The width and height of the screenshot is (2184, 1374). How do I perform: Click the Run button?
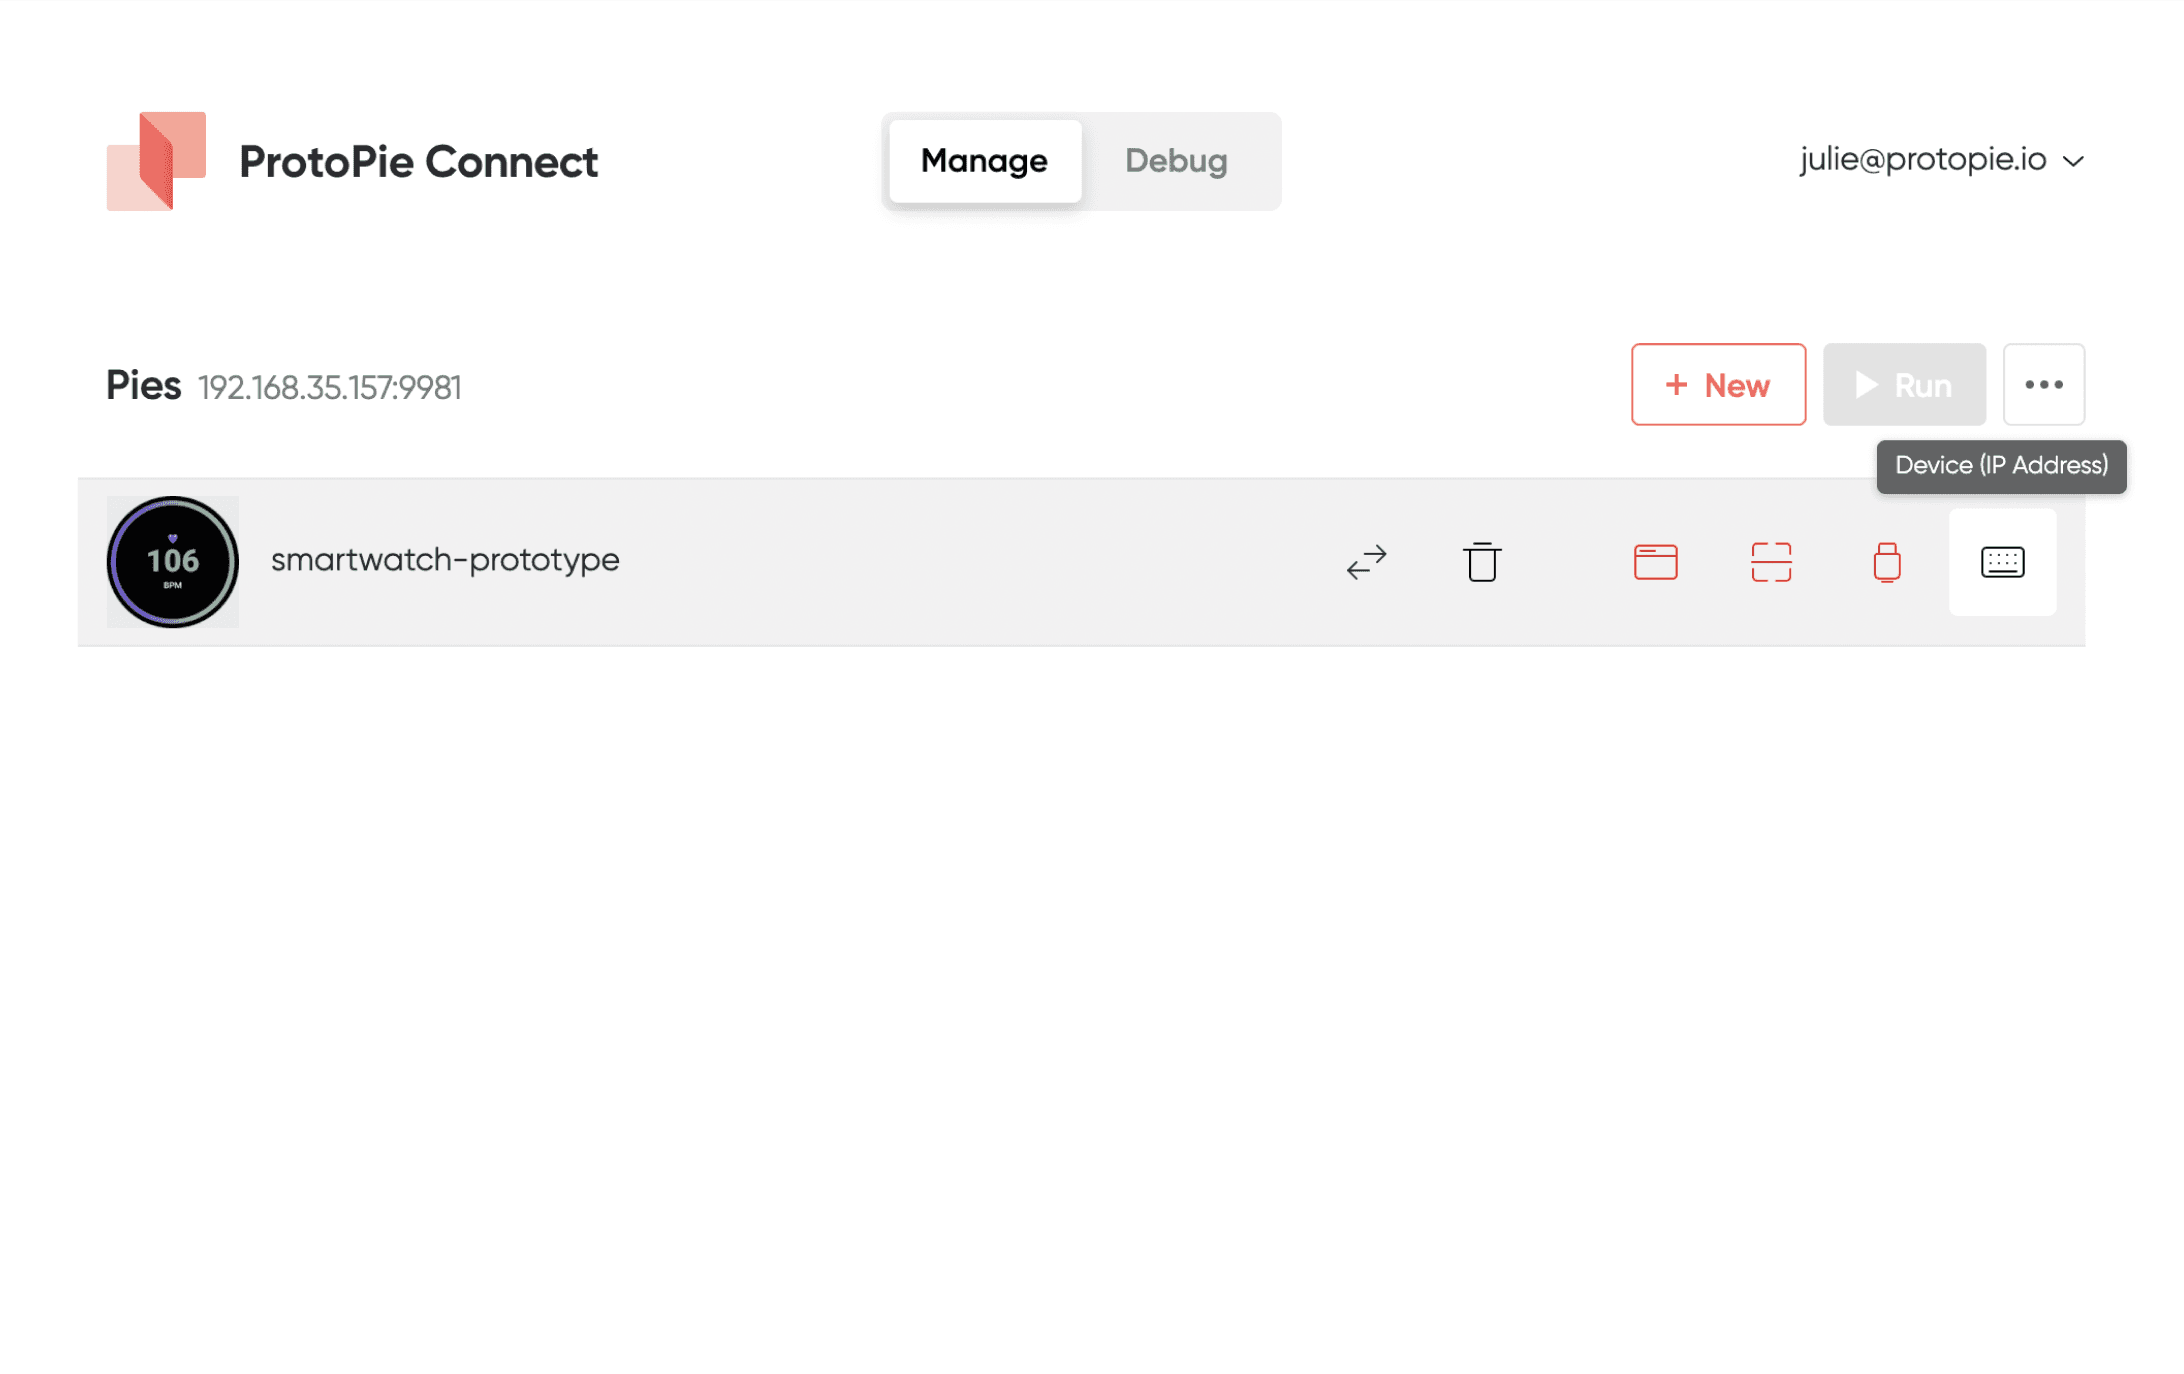tap(1904, 384)
